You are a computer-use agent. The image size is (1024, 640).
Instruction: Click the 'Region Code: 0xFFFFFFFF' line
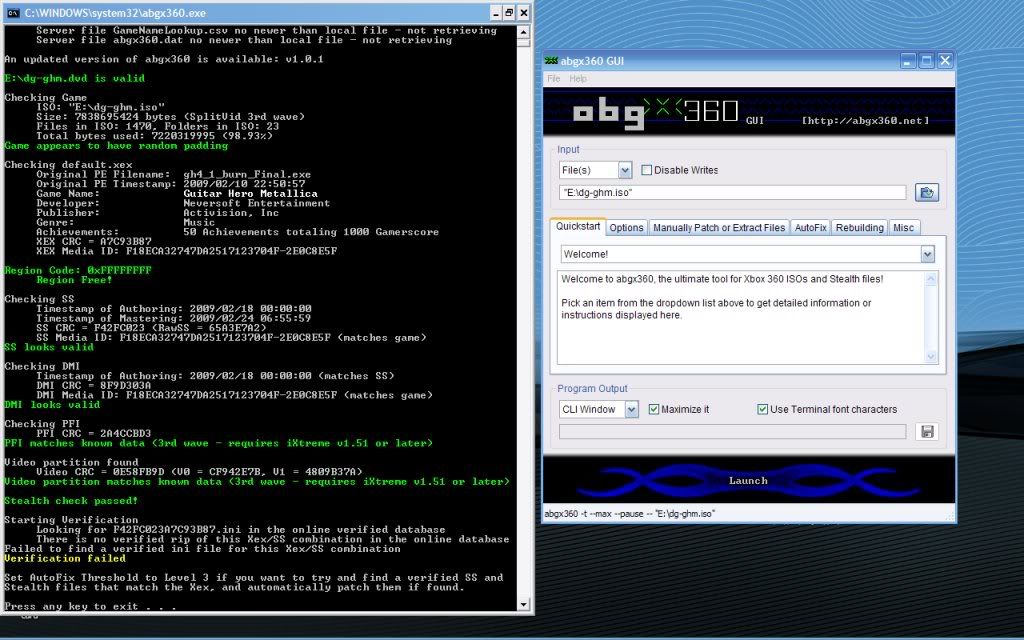[78, 270]
